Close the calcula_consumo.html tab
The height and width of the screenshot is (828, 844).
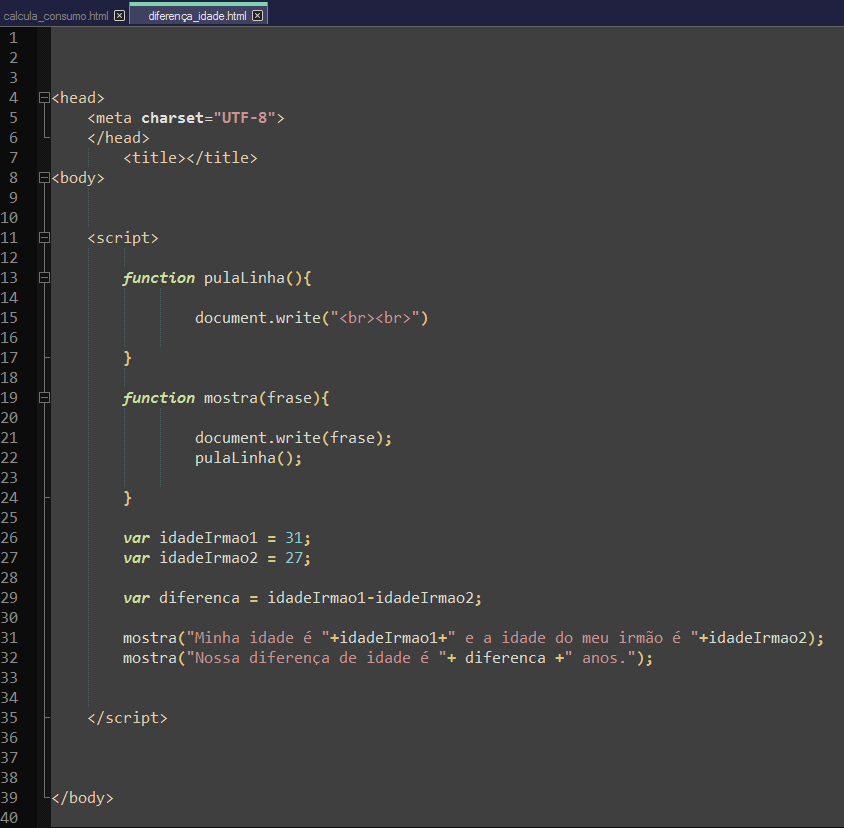pyautogui.click(x=119, y=16)
